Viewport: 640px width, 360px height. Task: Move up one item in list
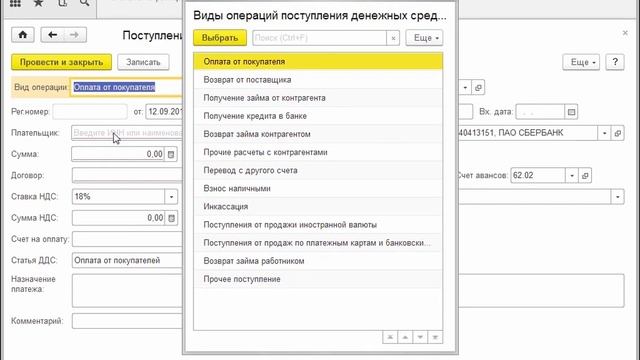405,337
